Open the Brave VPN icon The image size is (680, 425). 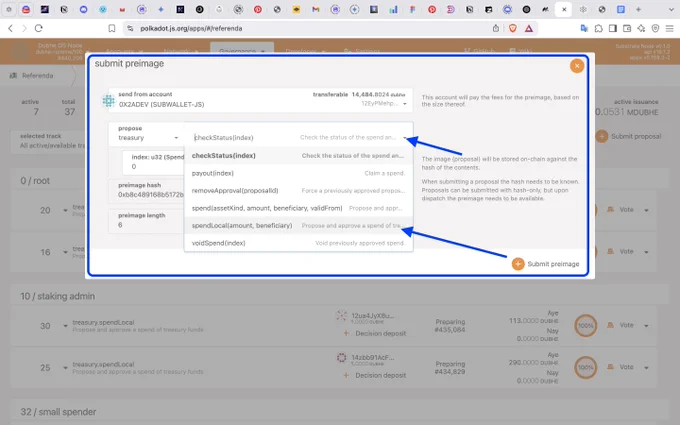[655, 28]
